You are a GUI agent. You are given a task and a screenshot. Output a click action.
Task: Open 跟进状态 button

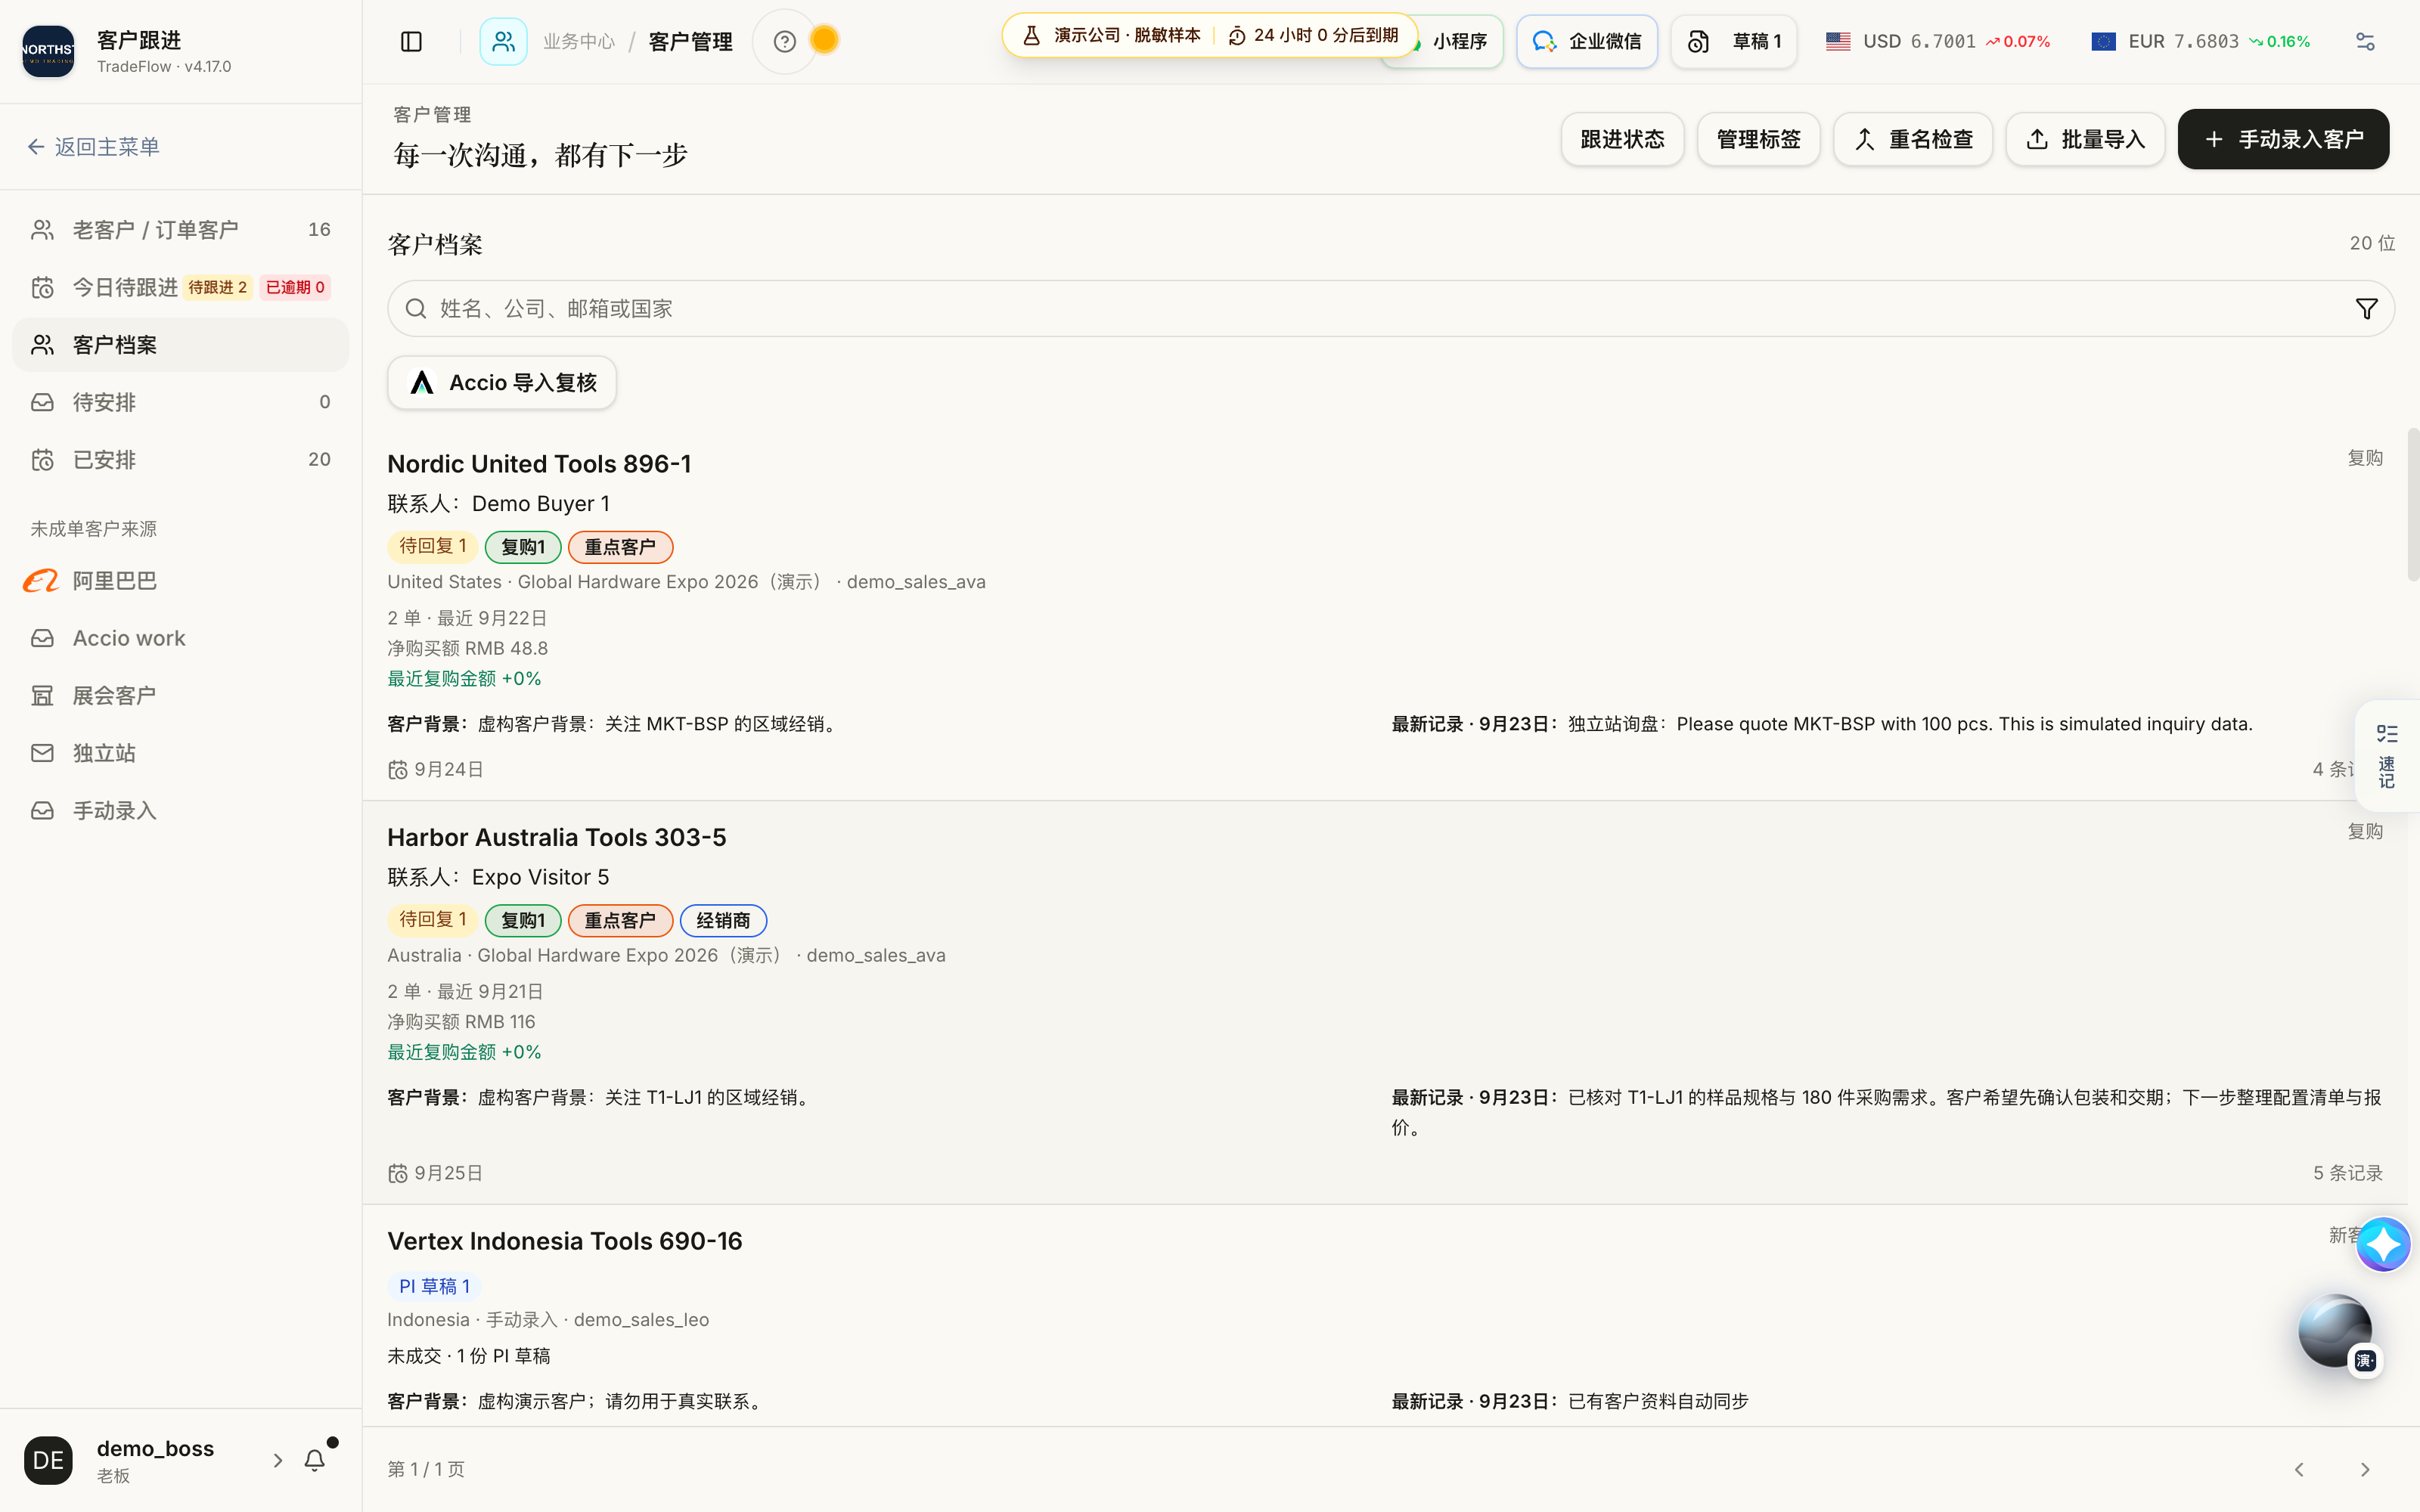click(1622, 139)
